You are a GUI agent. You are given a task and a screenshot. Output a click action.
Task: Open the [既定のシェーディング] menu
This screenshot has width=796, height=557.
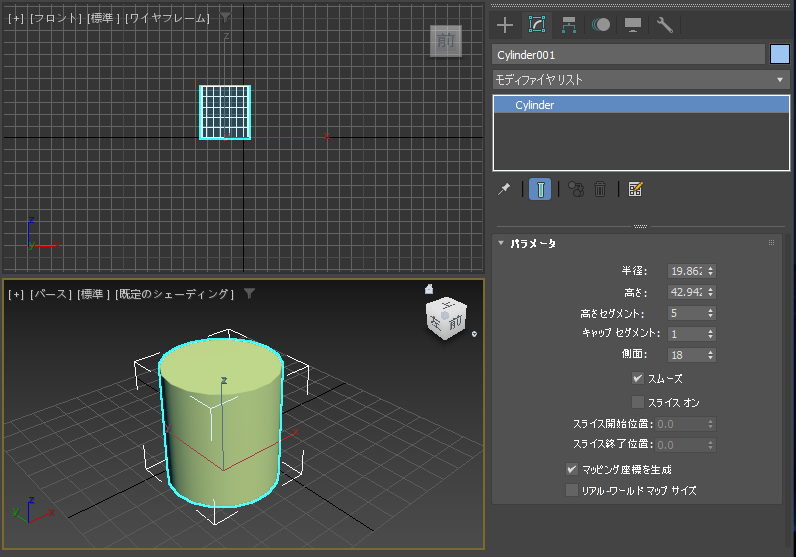(x=175, y=294)
